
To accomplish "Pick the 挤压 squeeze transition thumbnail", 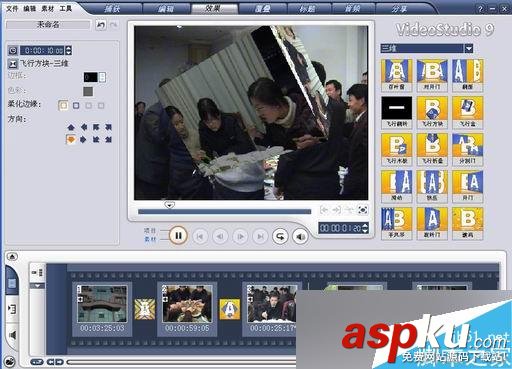I will pyautogui.click(x=432, y=186).
